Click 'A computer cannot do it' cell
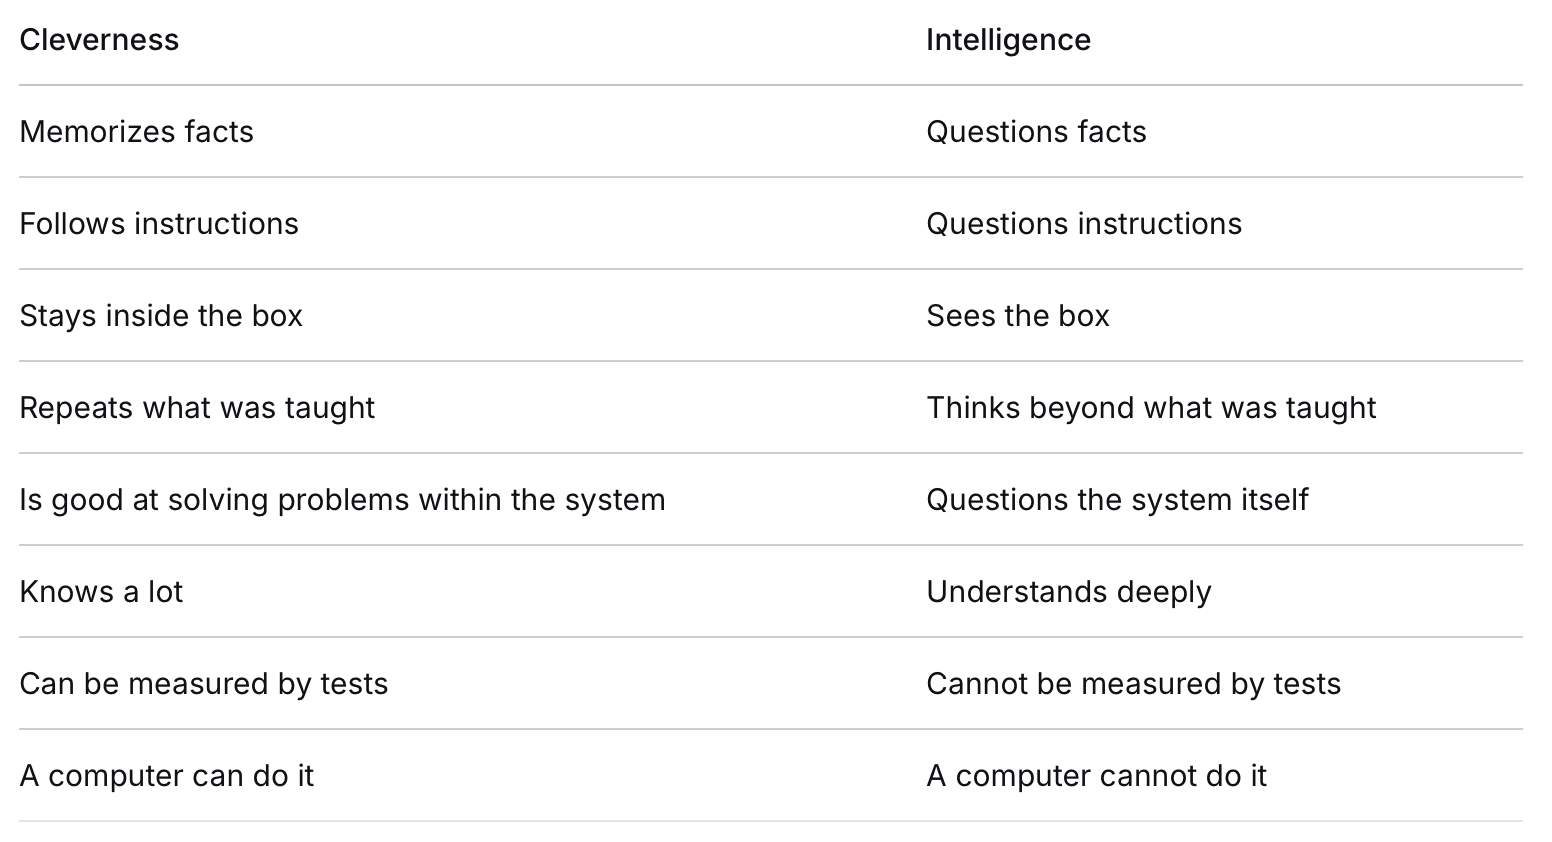 [1096, 776]
